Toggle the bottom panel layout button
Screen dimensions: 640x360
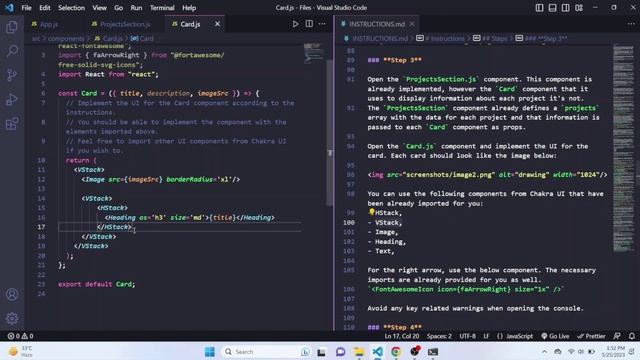[x=552, y=8]
